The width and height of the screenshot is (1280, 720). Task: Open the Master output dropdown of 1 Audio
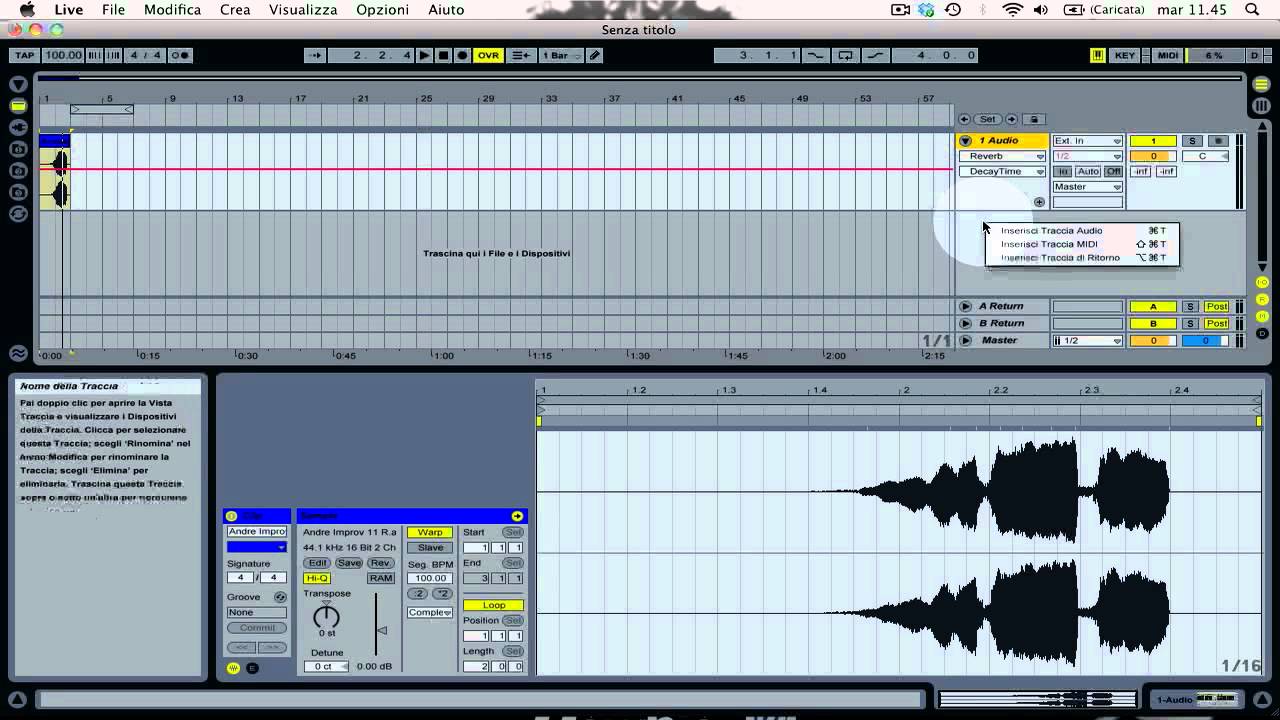[x=1087, y=187]
